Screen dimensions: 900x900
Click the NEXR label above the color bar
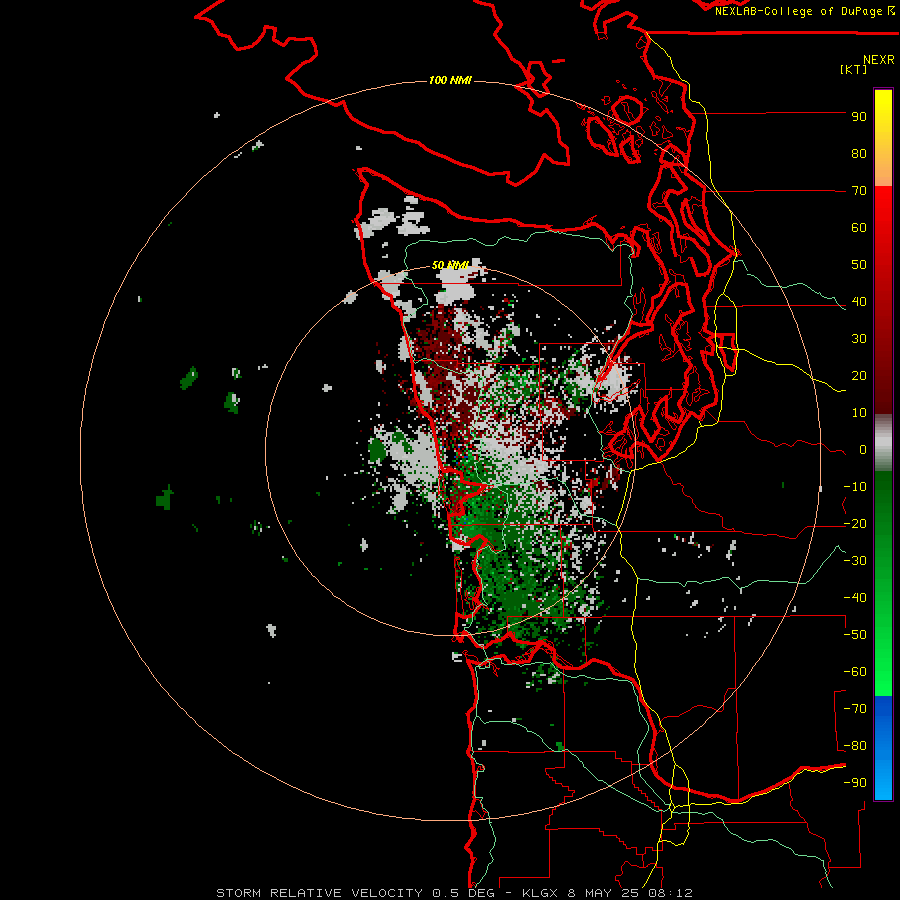click(x=879, y=60)
